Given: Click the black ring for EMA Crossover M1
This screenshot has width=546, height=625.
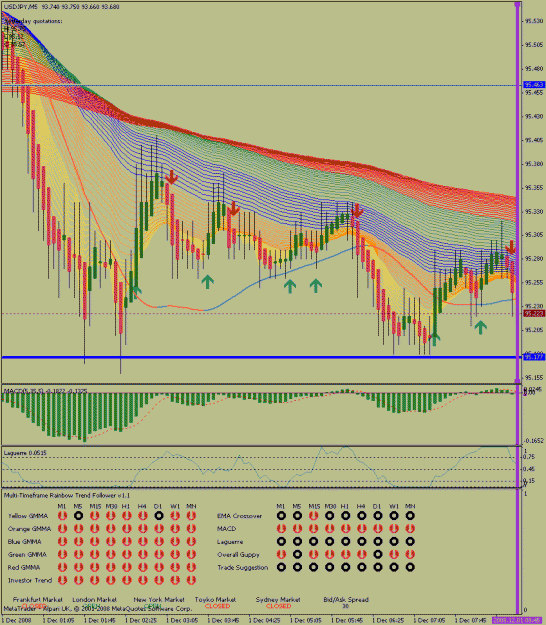Looking at the screenshot, I should 281,516.
